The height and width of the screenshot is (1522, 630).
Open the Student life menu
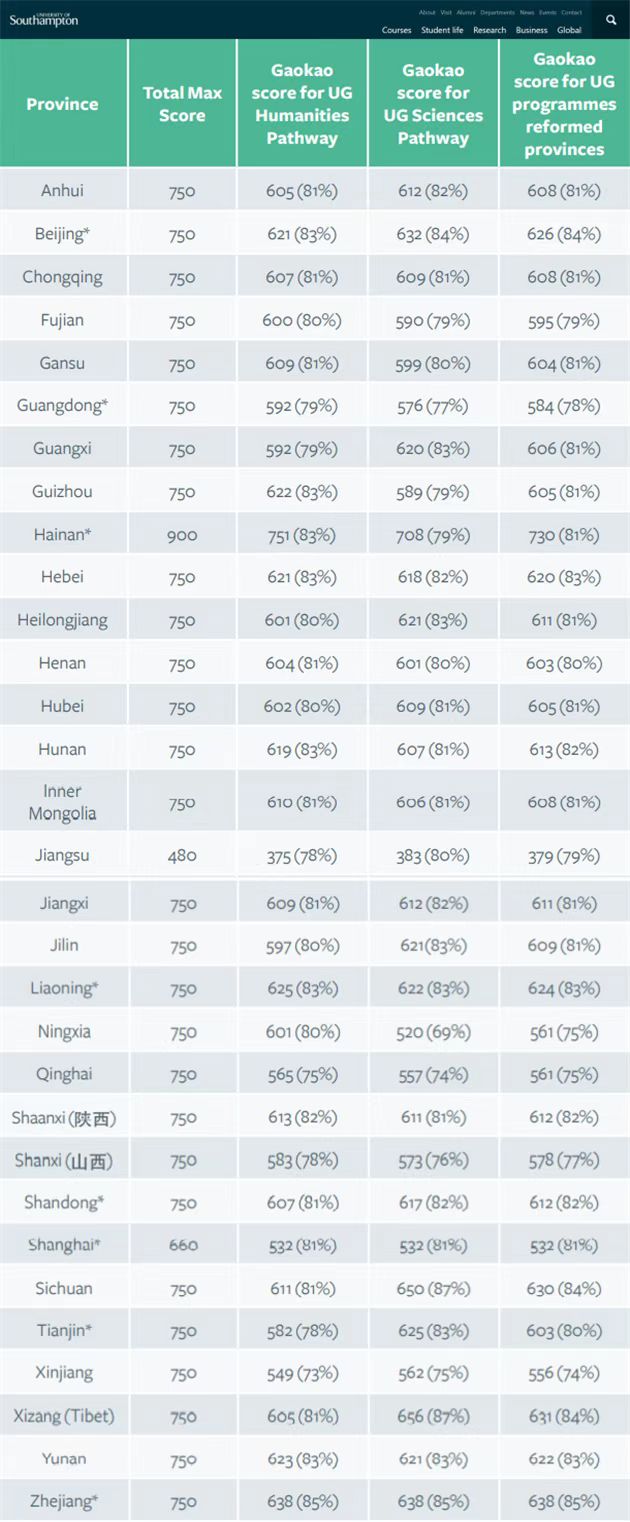coord(442,31)
